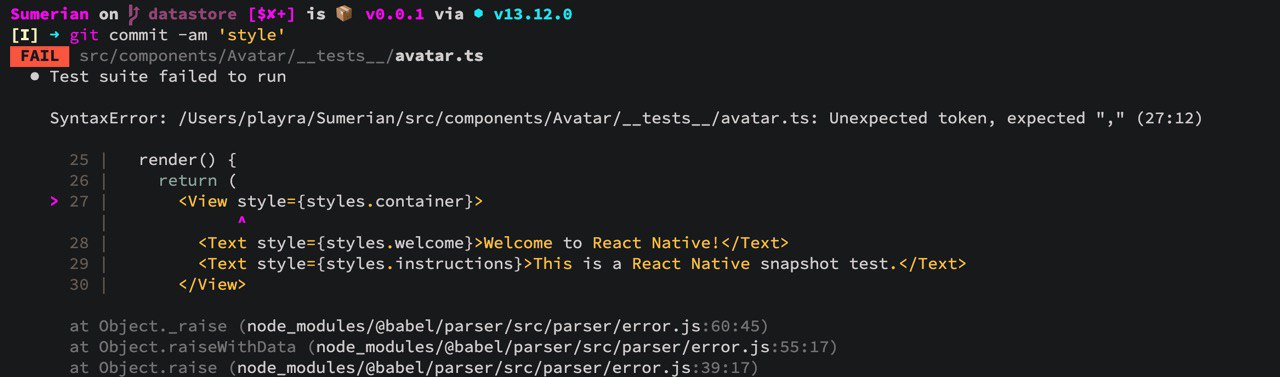Click 'Object.raiseWithData' in the stack trace
The width and height of the screenshot is (1280, 377).
coord(198,347)
